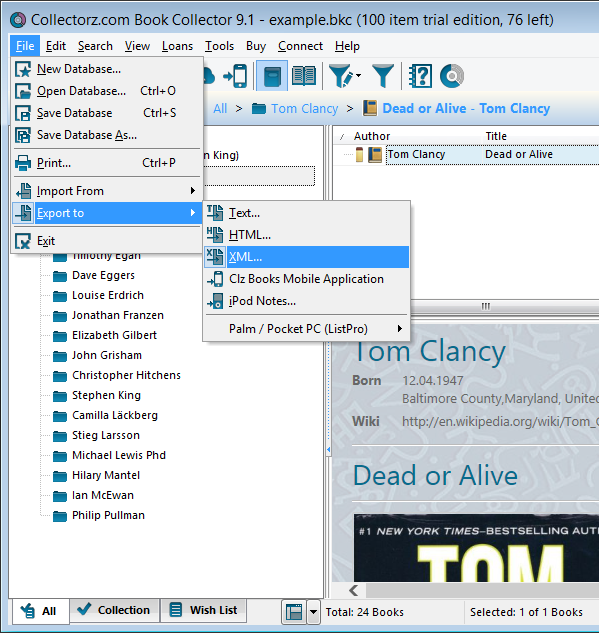Switch to the Wish List tab
The width and height of the screenshot is (599, 633).
click(204, 610)
